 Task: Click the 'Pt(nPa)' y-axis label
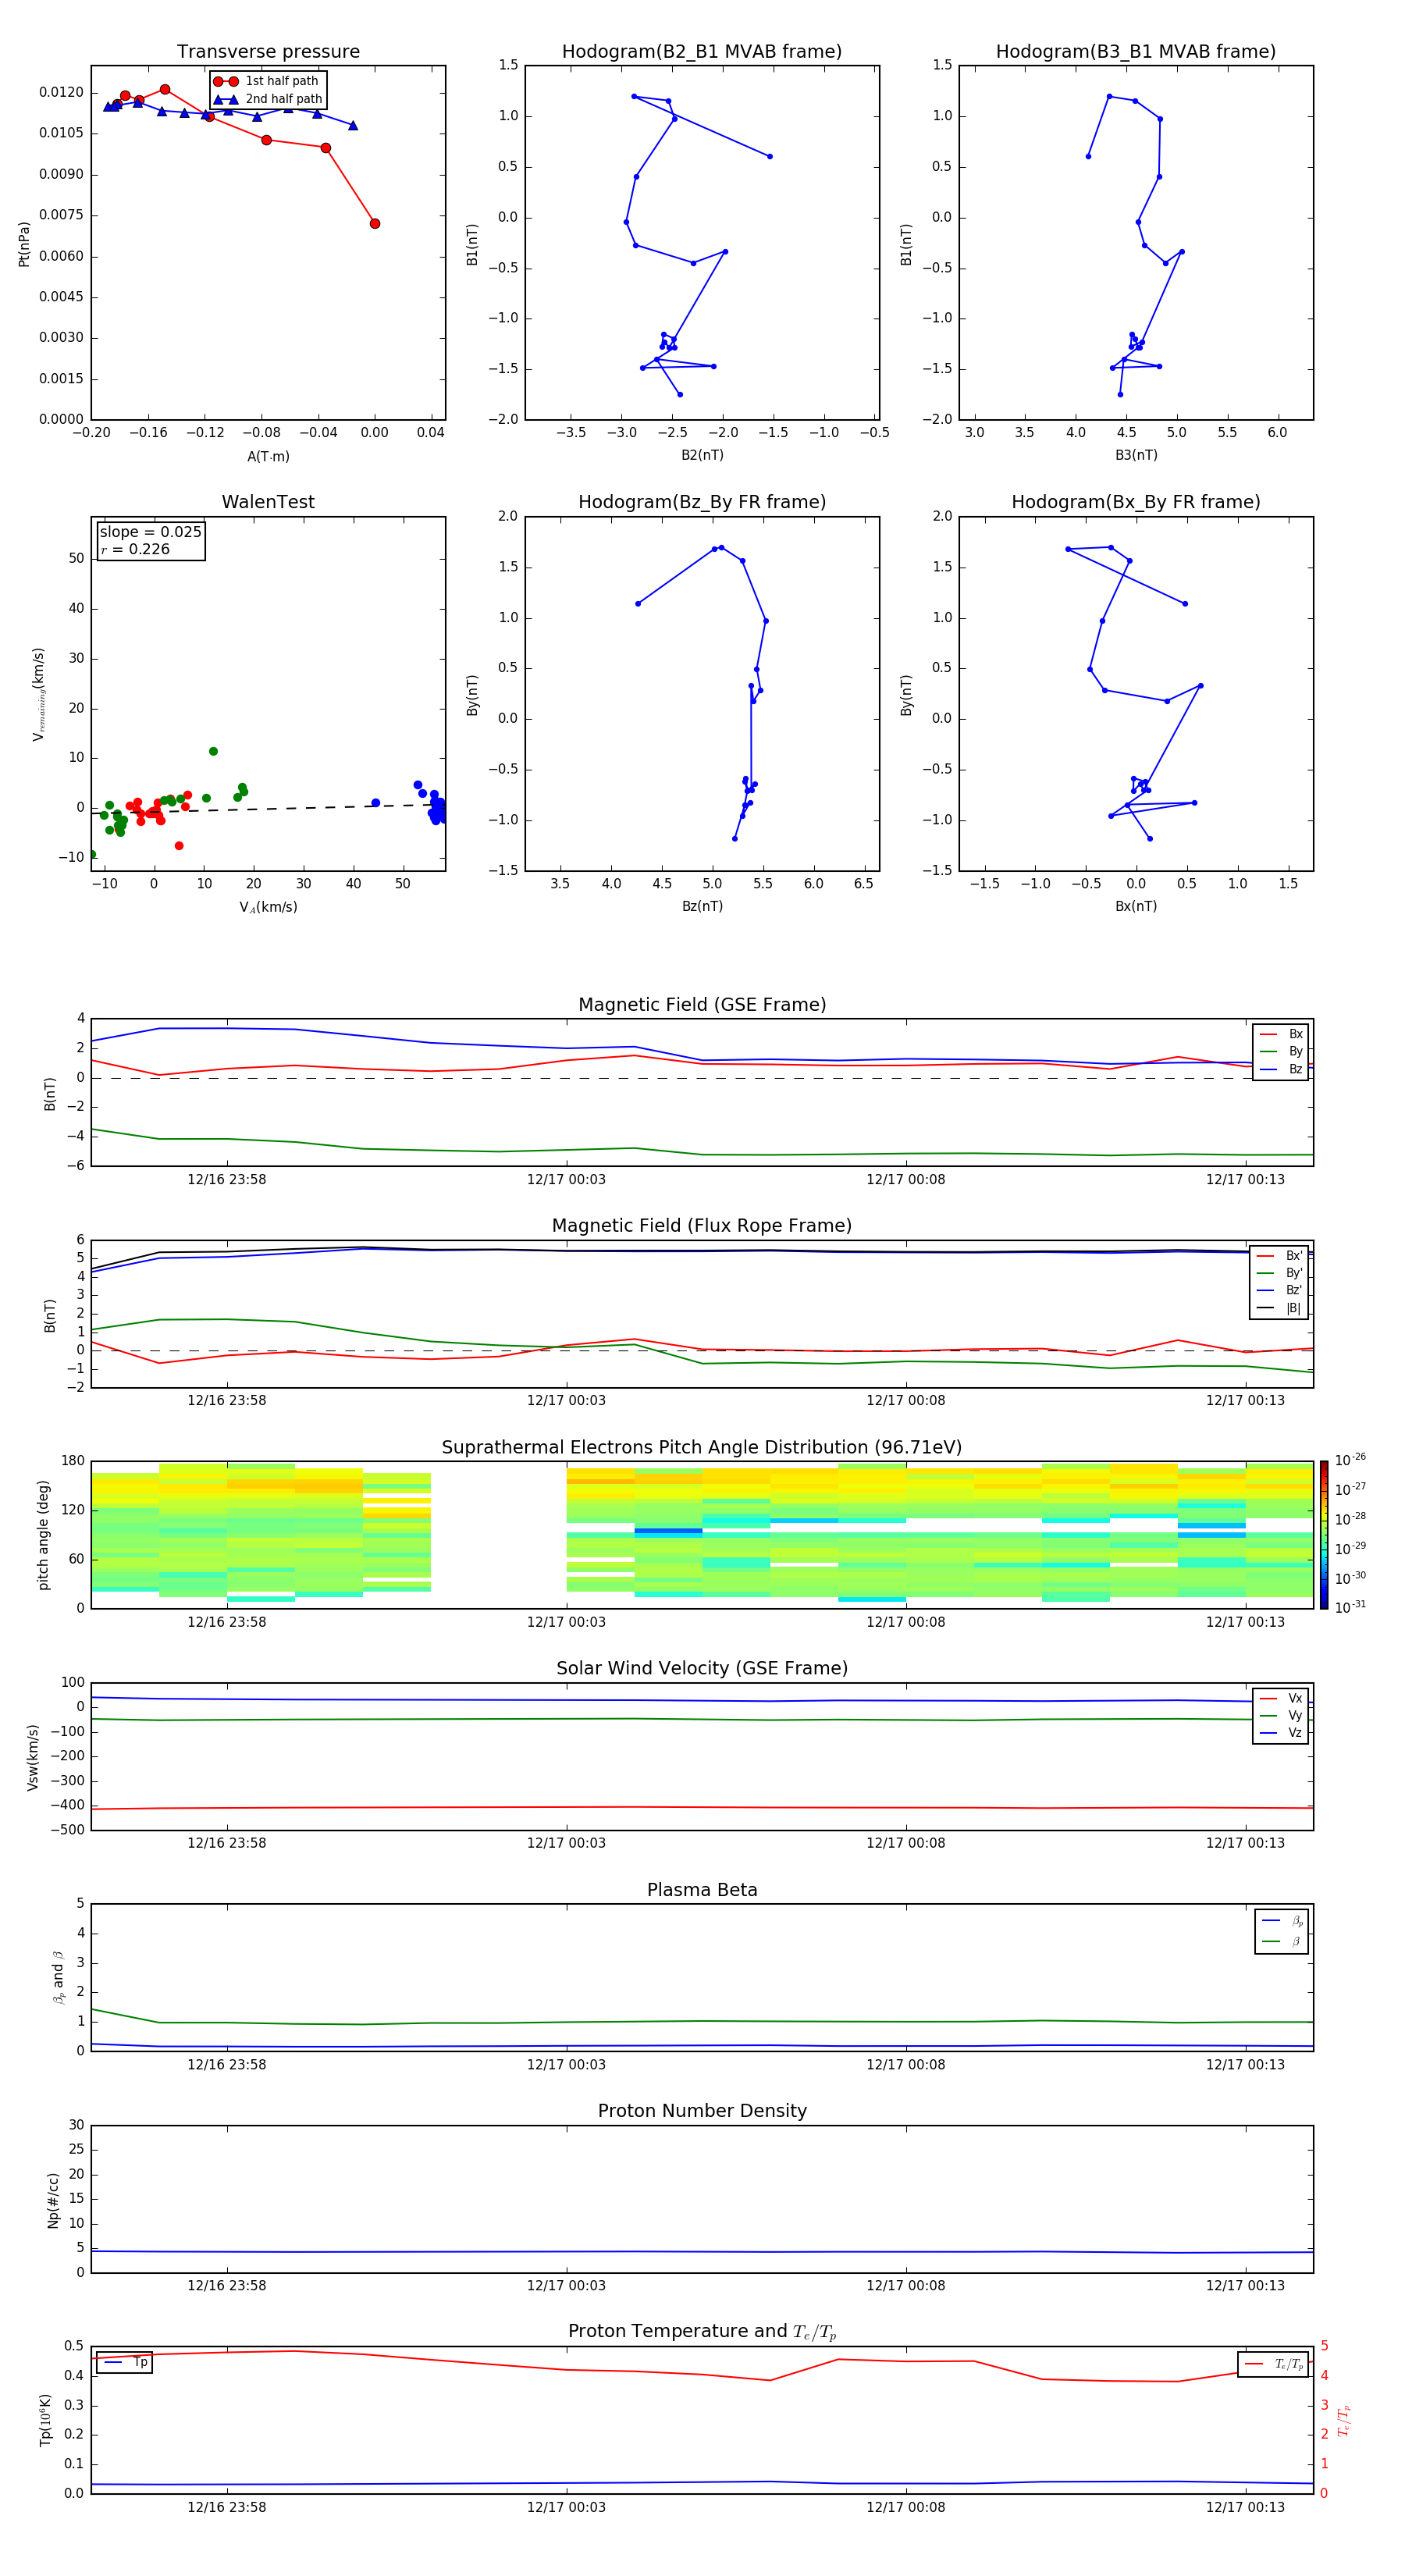tap(24, 244)
